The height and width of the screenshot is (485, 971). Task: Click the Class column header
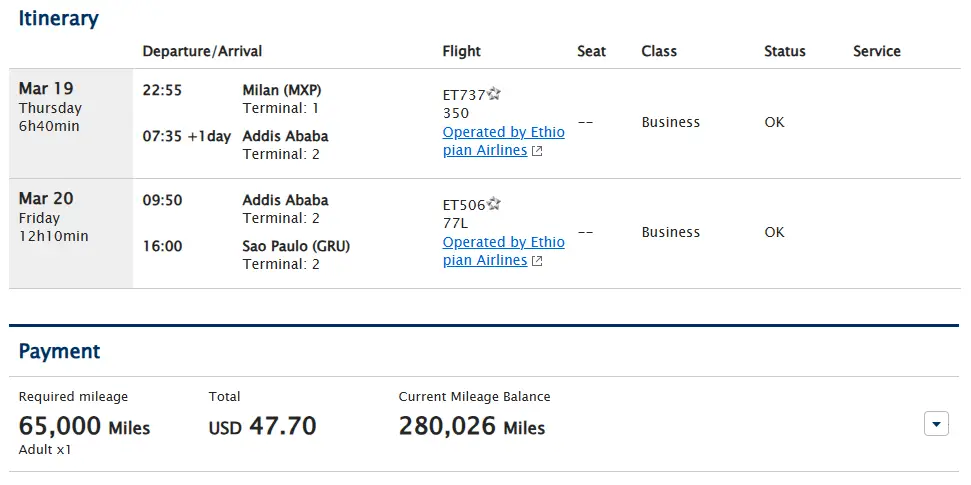(659, 51)
